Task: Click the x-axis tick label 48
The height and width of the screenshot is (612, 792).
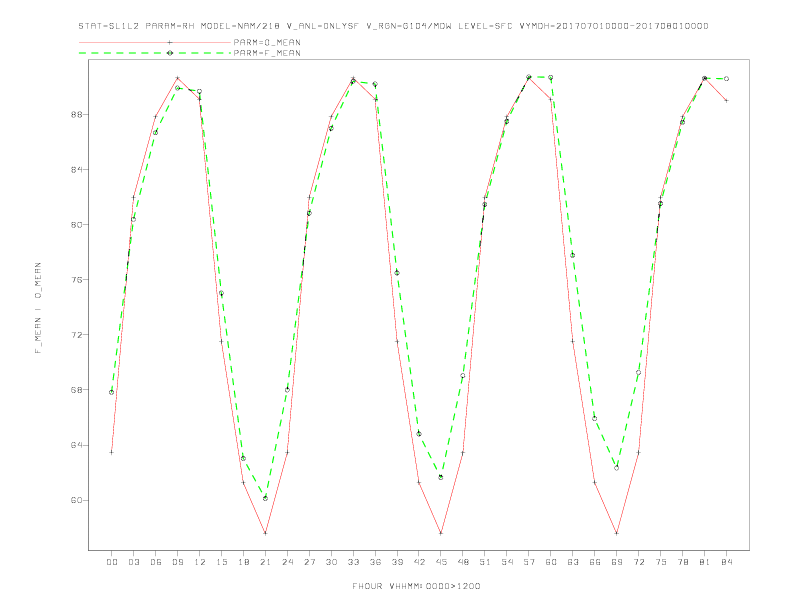Action: pyautogui.click(x=463, y=562)
